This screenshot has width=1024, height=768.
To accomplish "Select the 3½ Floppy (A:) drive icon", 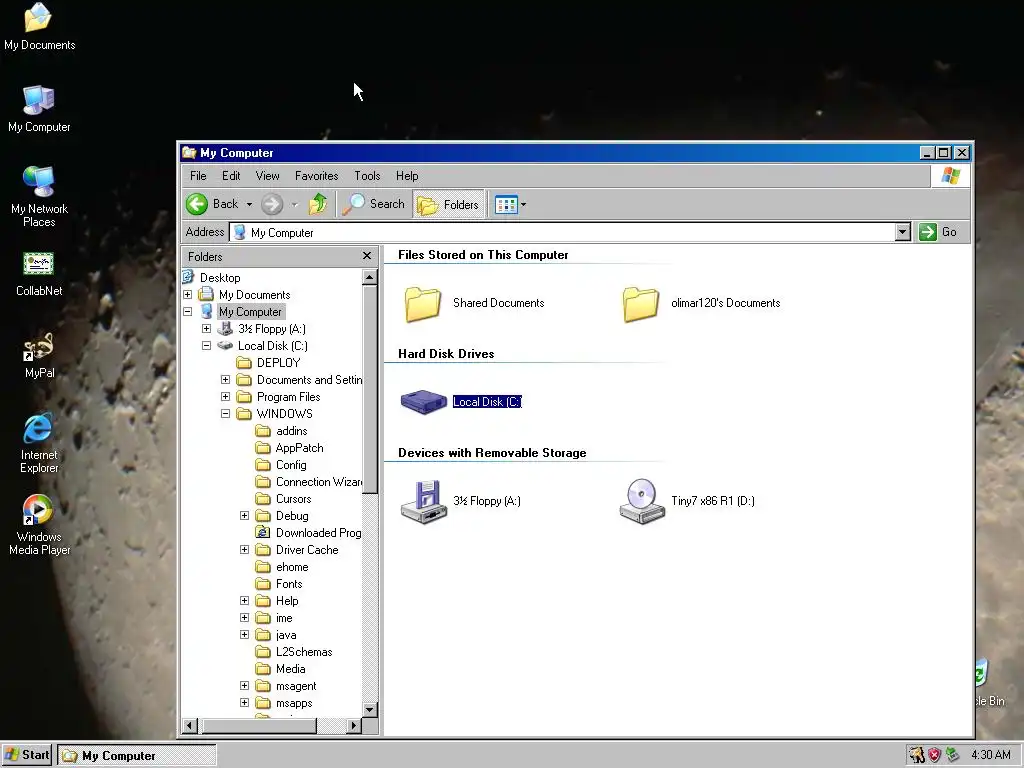I will point(424,502).
